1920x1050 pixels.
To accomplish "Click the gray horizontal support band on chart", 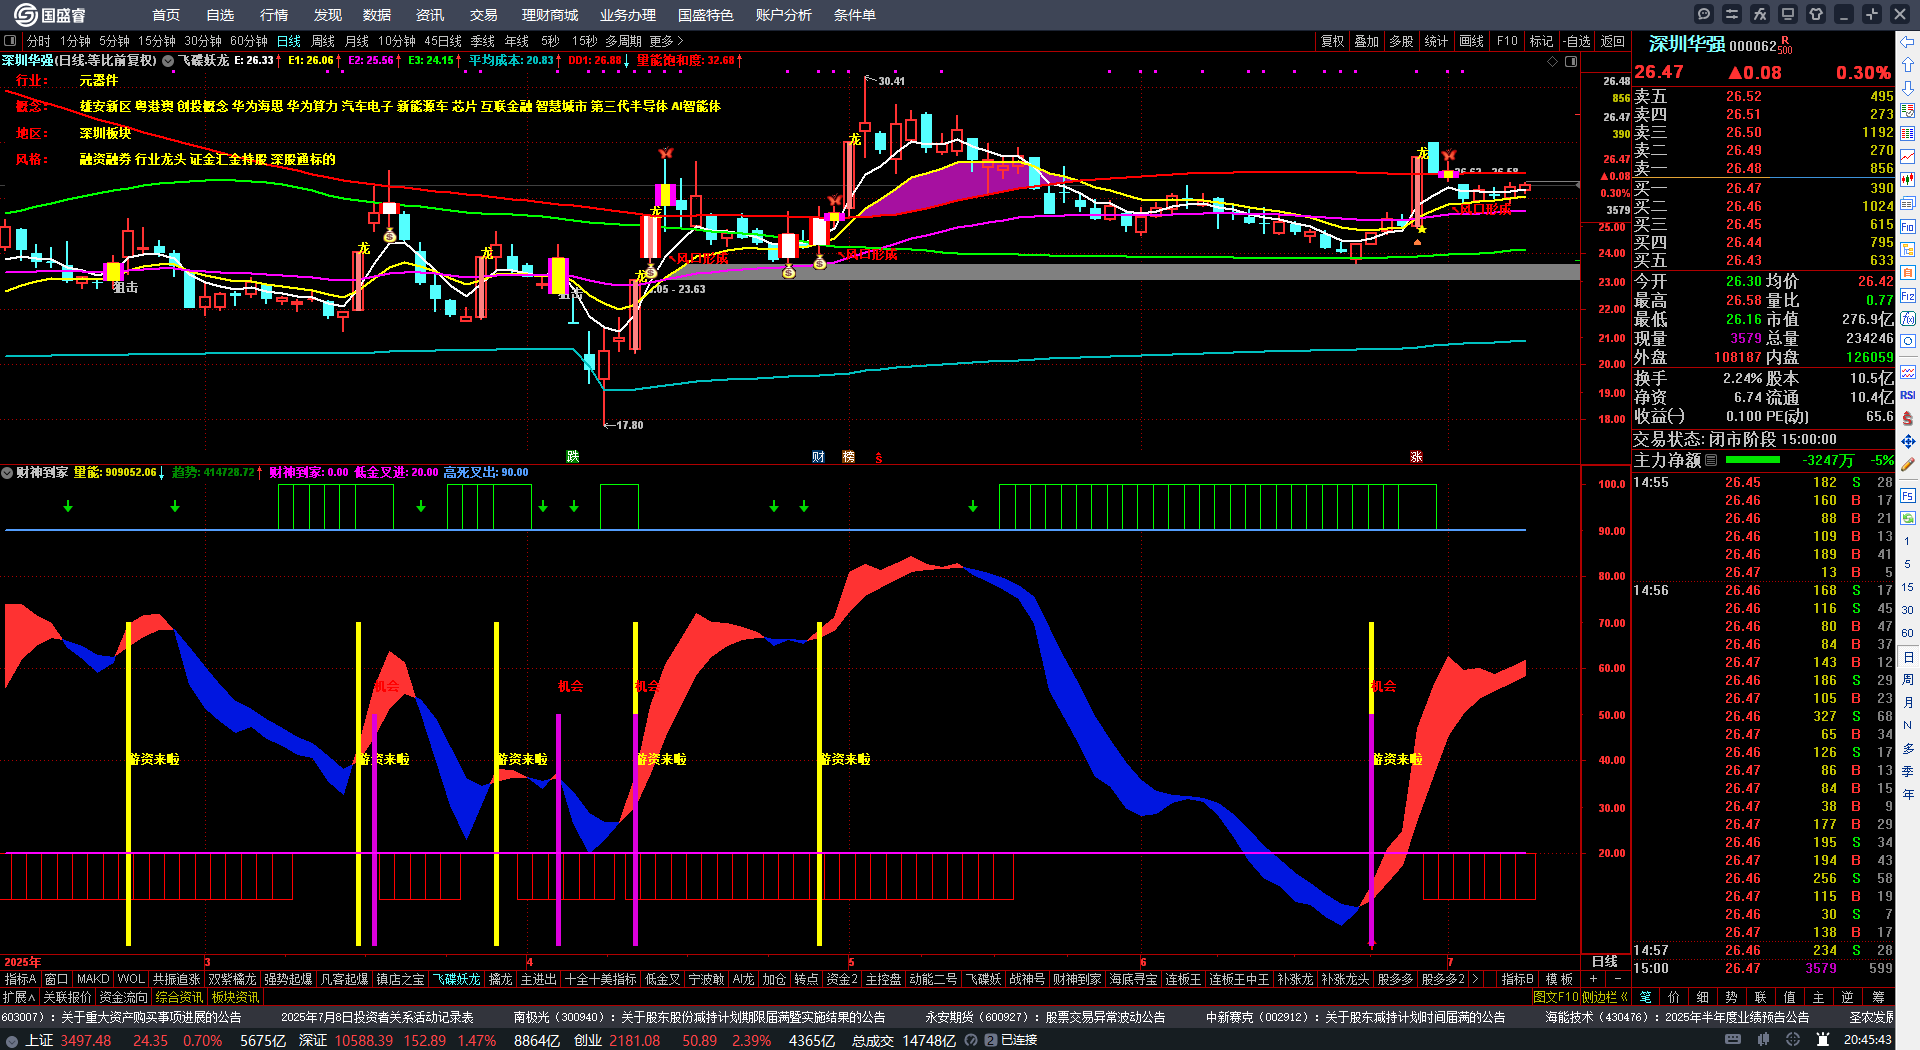I will [1105, 272].
